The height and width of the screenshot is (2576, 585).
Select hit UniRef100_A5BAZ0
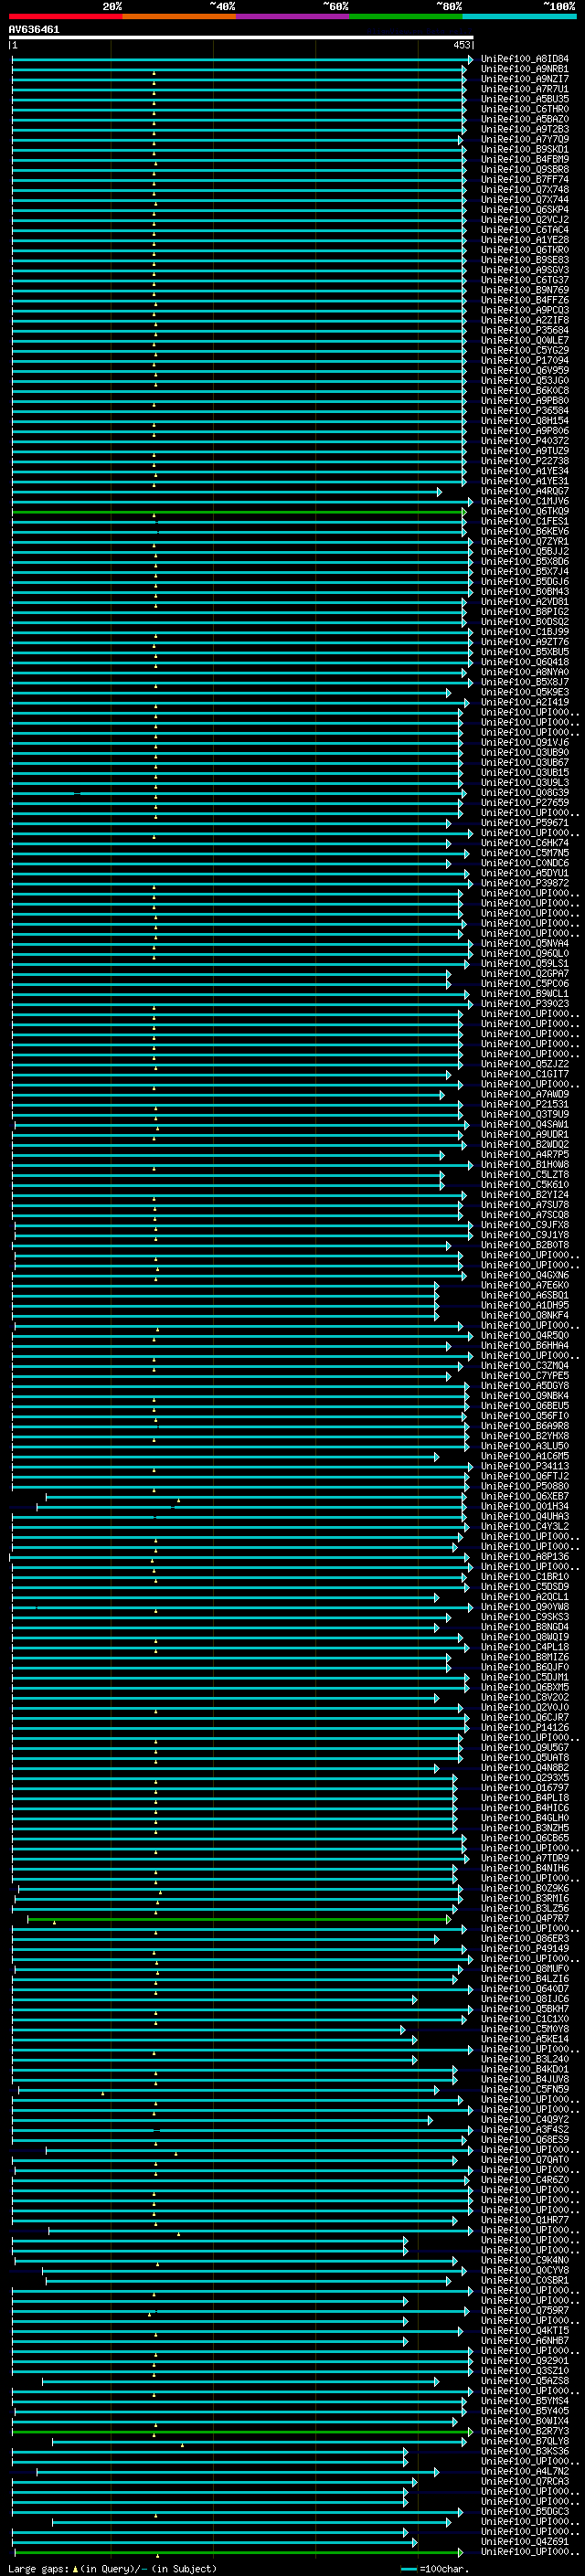(x=525, y=119)
